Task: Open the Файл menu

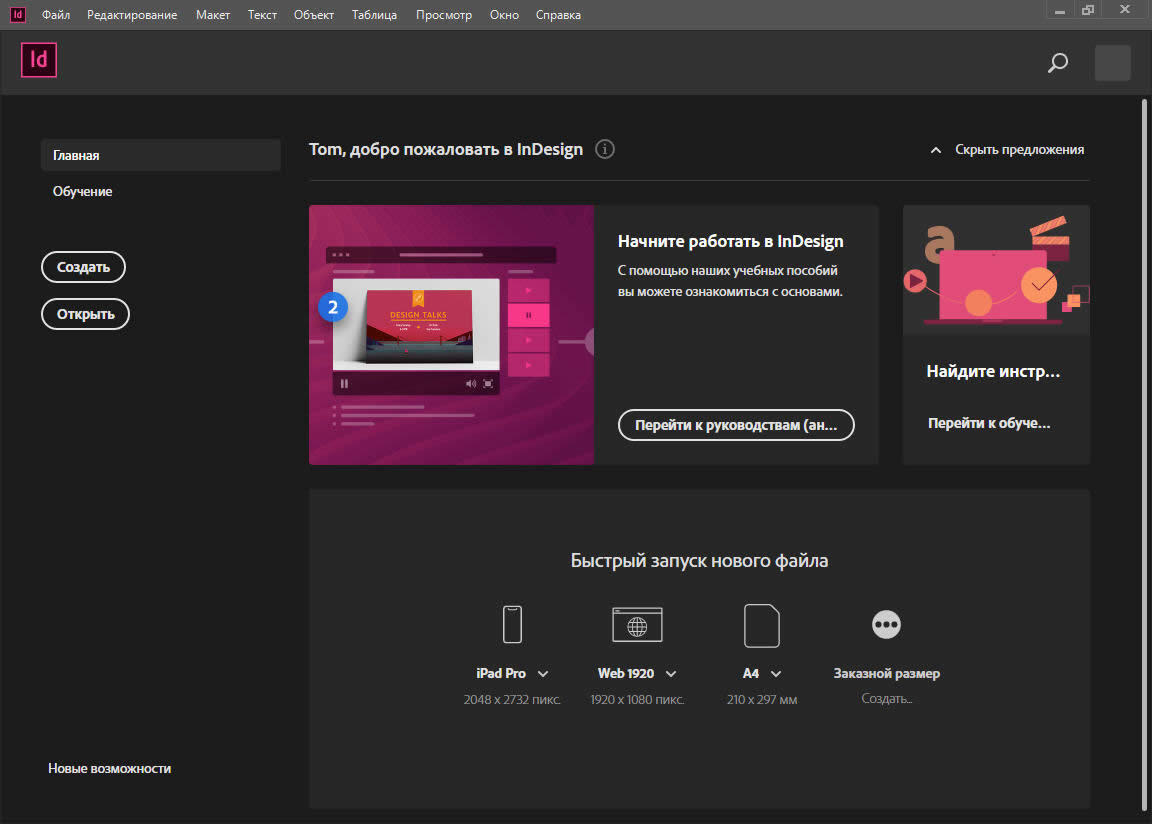Action: [56, 15]
